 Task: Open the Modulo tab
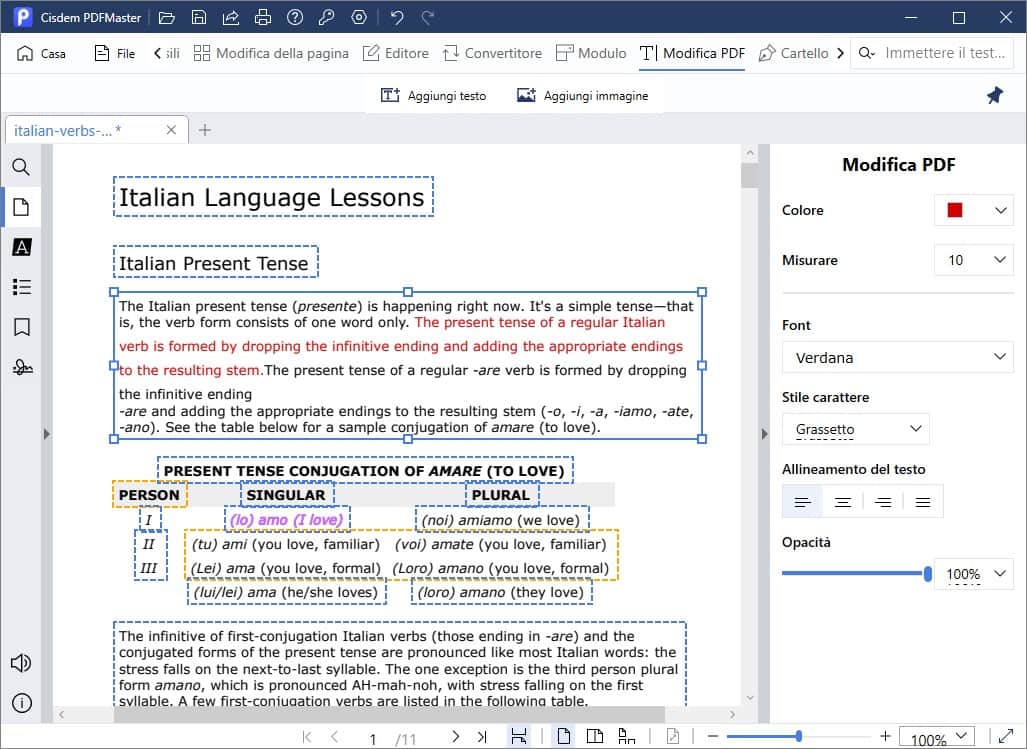click(590, 53)
